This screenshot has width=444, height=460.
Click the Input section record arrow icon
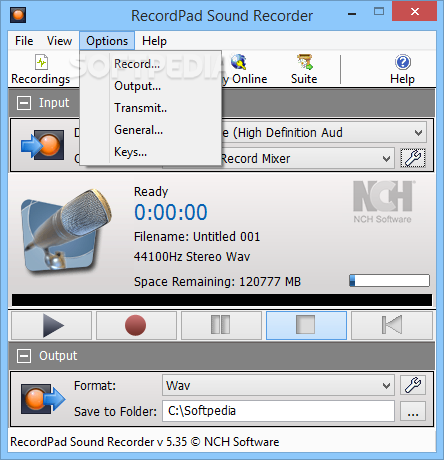(43, 145)
